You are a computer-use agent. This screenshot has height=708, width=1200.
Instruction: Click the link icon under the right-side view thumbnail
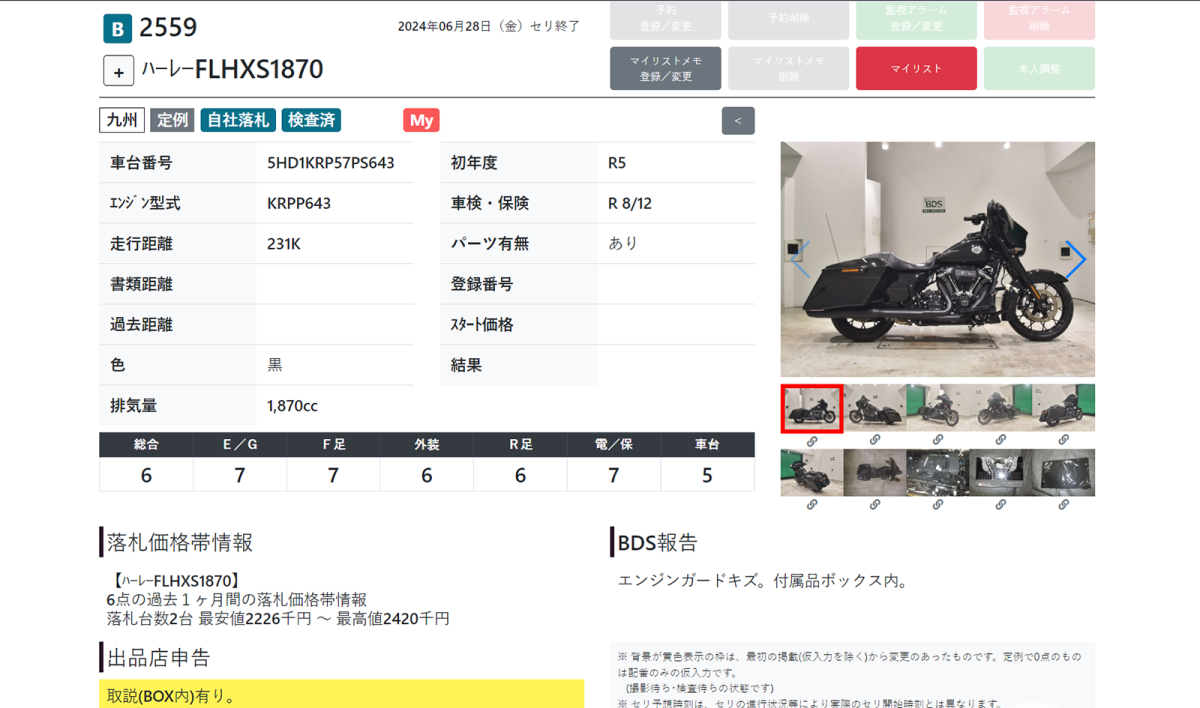pos(875,440)
